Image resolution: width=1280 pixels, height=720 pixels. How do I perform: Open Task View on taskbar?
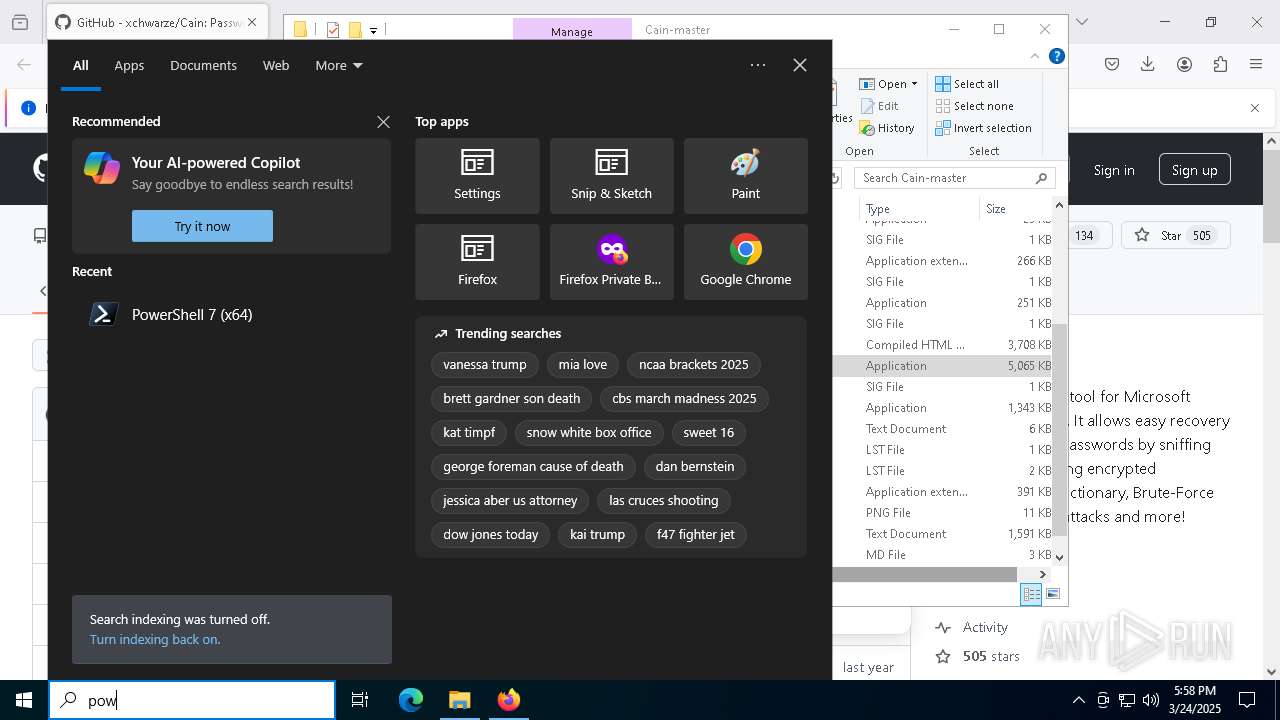360,700
